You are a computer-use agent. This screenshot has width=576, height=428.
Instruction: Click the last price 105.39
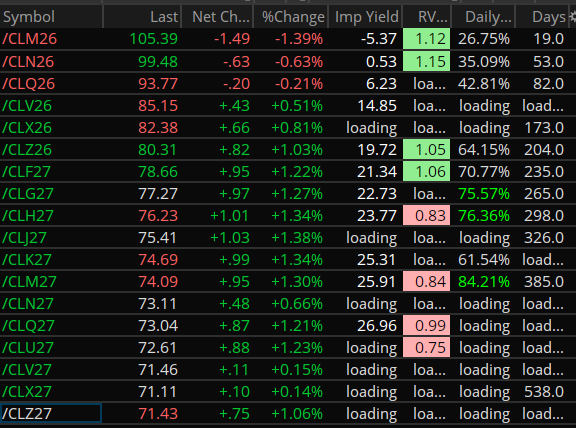[154, 39]
